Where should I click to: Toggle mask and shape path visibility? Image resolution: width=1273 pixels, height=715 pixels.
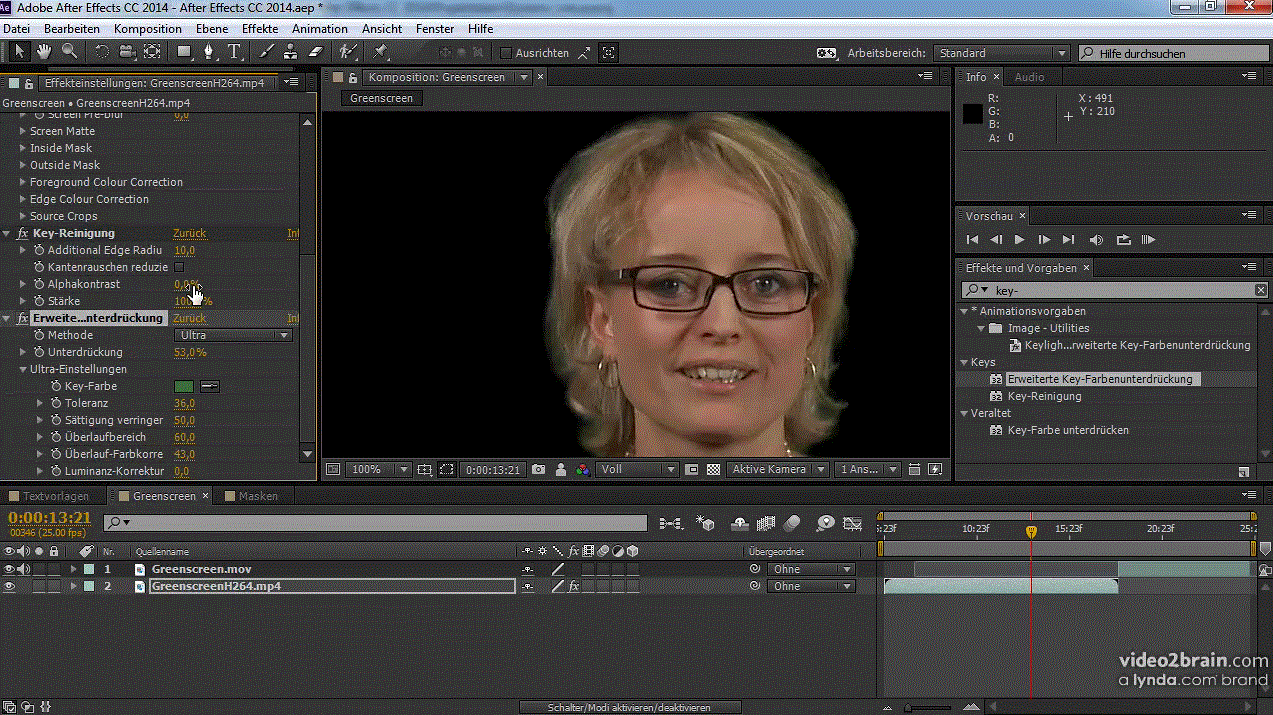point(447,469)
